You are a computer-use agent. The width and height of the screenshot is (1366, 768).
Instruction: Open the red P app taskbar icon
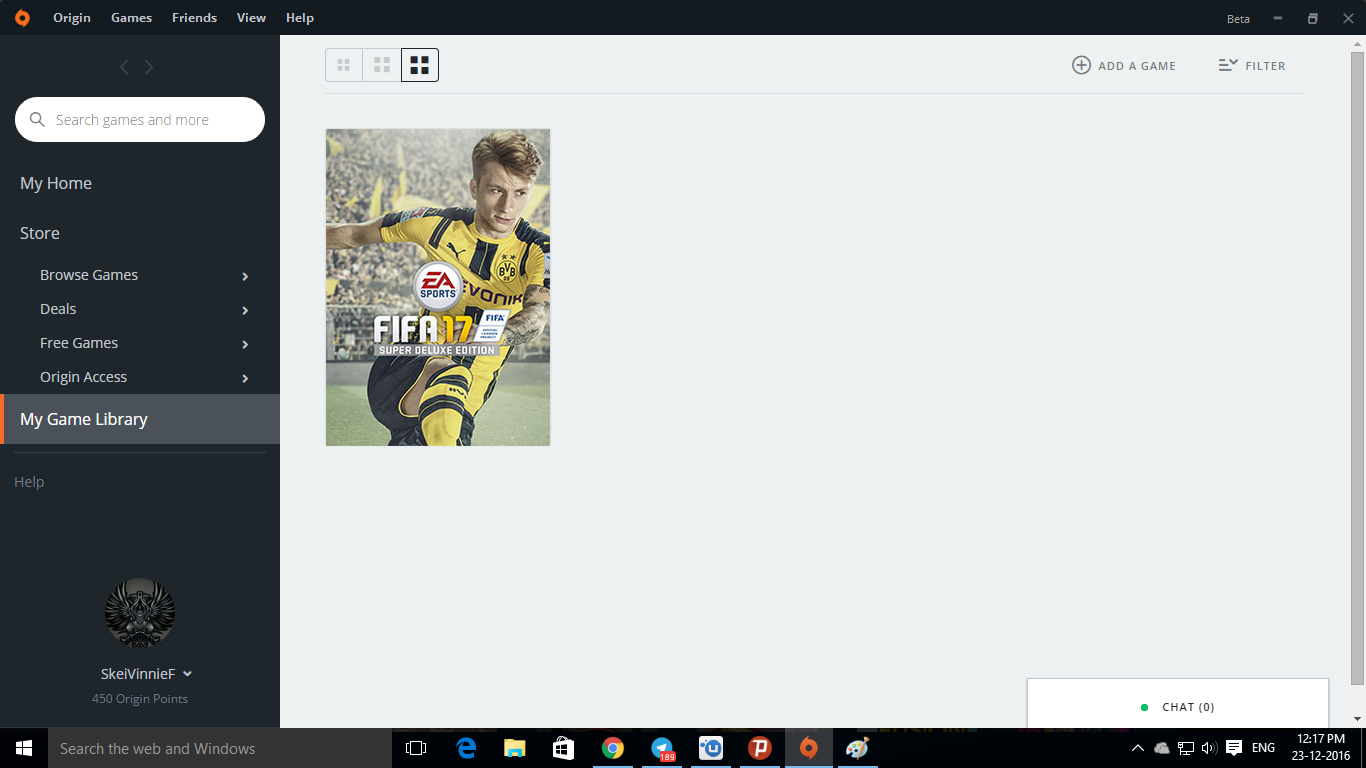tap(760, 748)
